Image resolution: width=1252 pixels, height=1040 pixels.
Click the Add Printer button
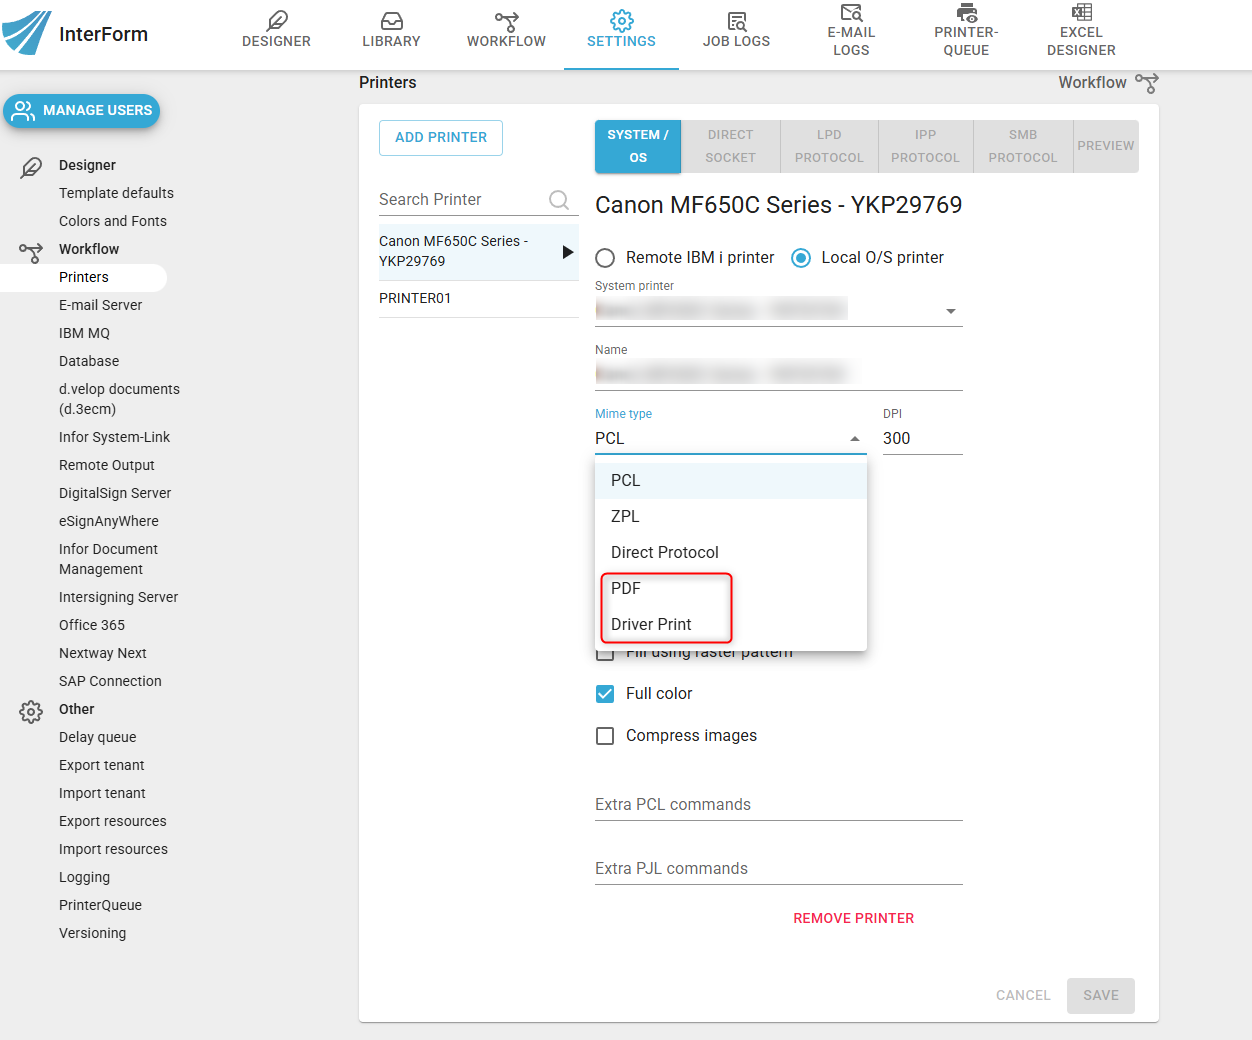441,138
